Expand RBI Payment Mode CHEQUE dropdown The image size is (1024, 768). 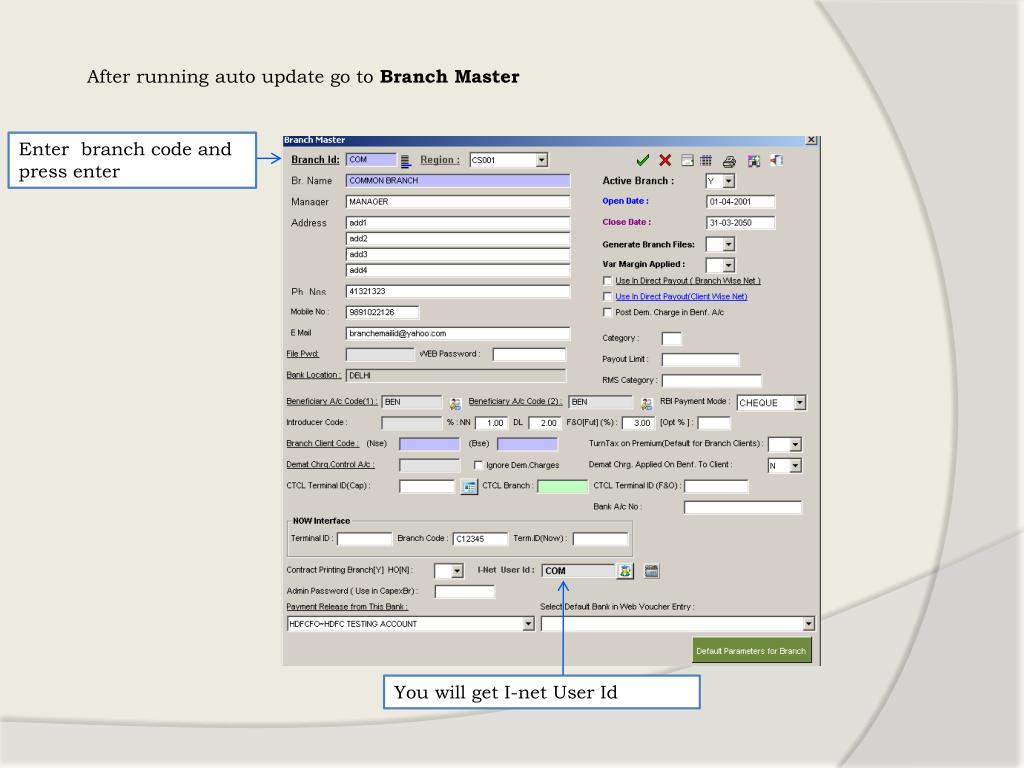[x=799, y=403]
